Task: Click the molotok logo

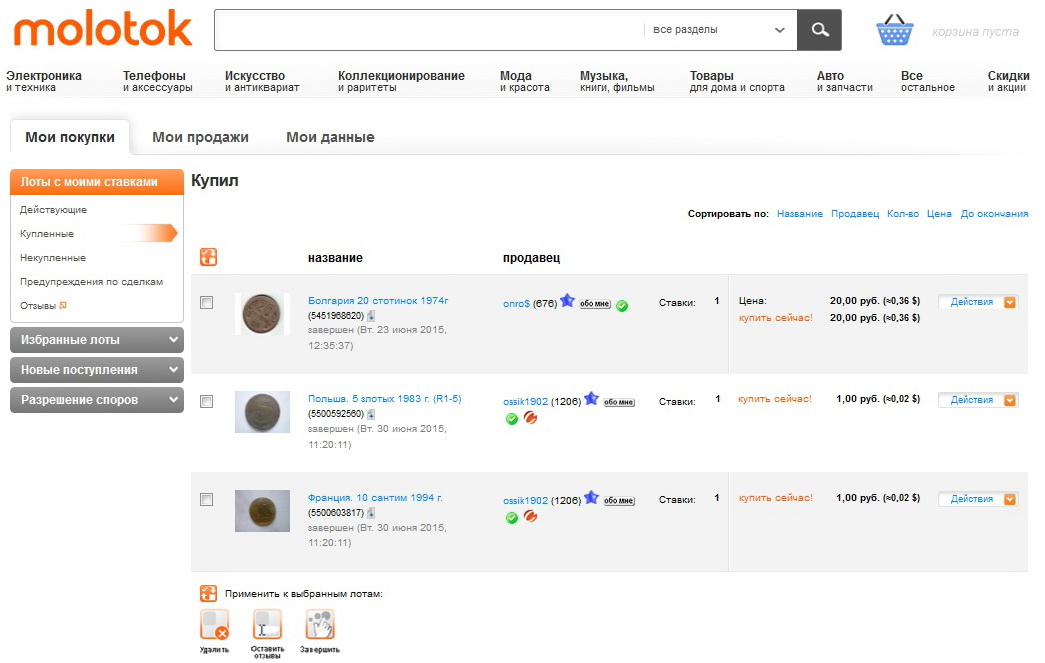Action: click(x=103, y=29)
